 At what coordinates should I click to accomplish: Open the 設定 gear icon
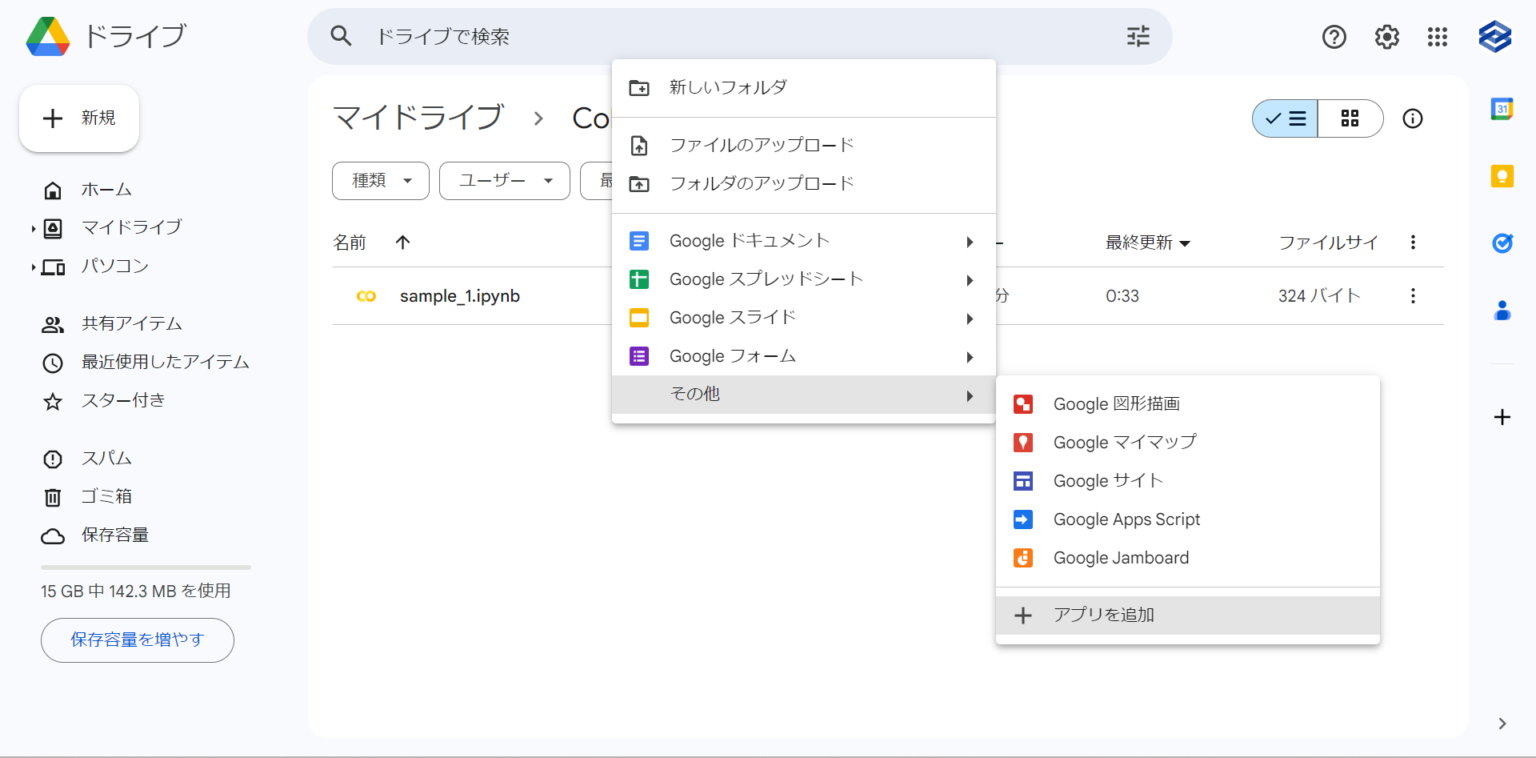[1386, 36]
